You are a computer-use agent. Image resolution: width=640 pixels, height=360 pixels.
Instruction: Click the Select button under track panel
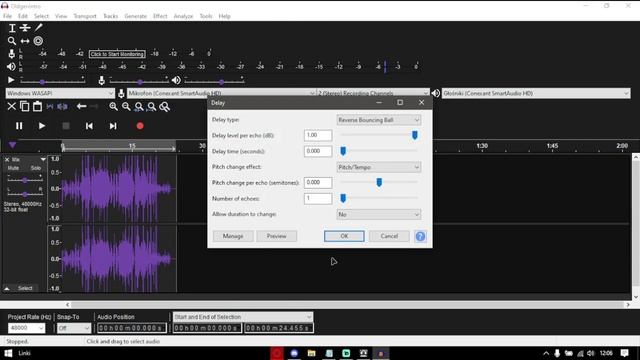click(x=25, y=288)
